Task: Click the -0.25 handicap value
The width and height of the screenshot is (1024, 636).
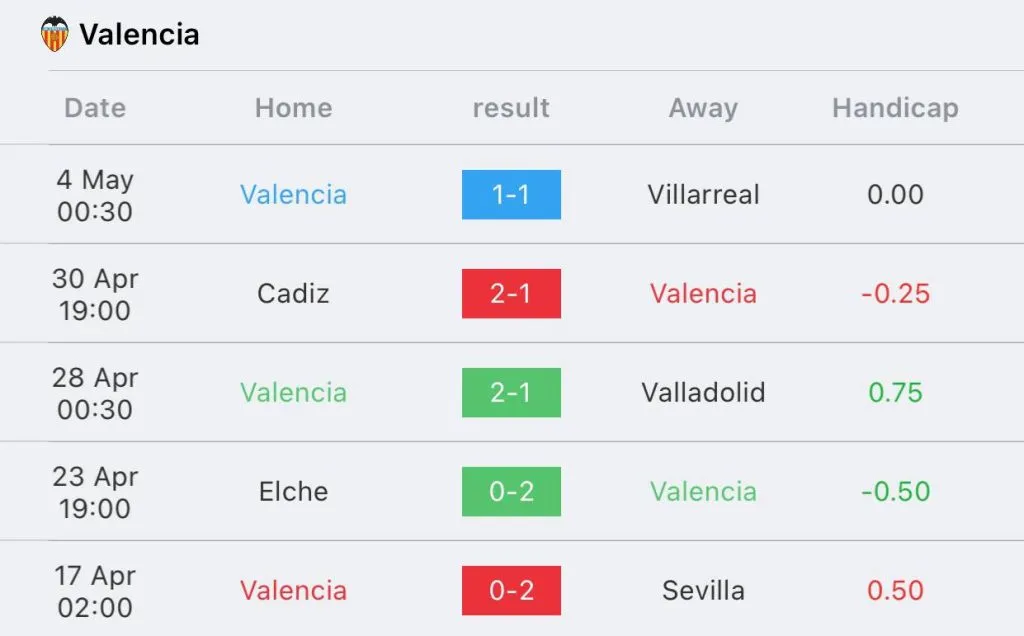Action: [895, 294]
